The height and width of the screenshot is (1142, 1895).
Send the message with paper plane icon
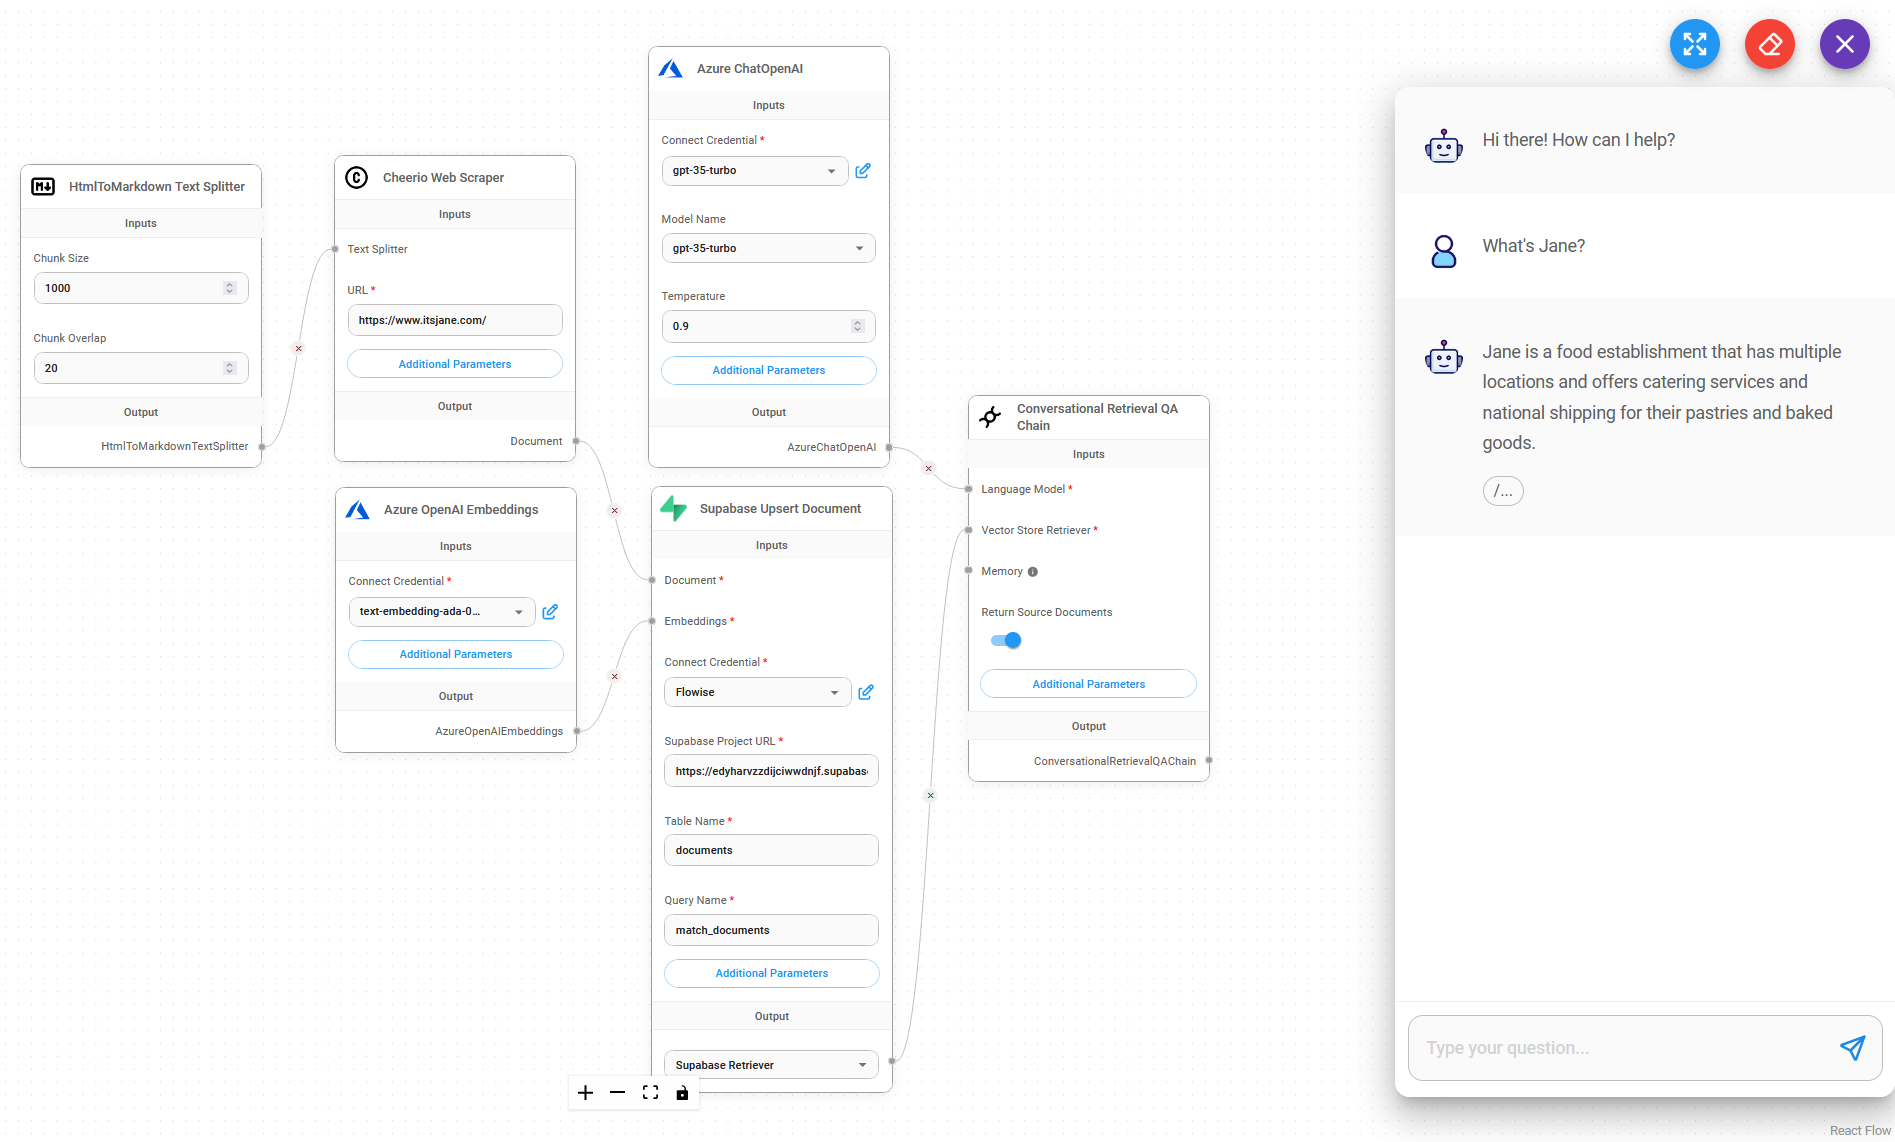point(1852,1047)
